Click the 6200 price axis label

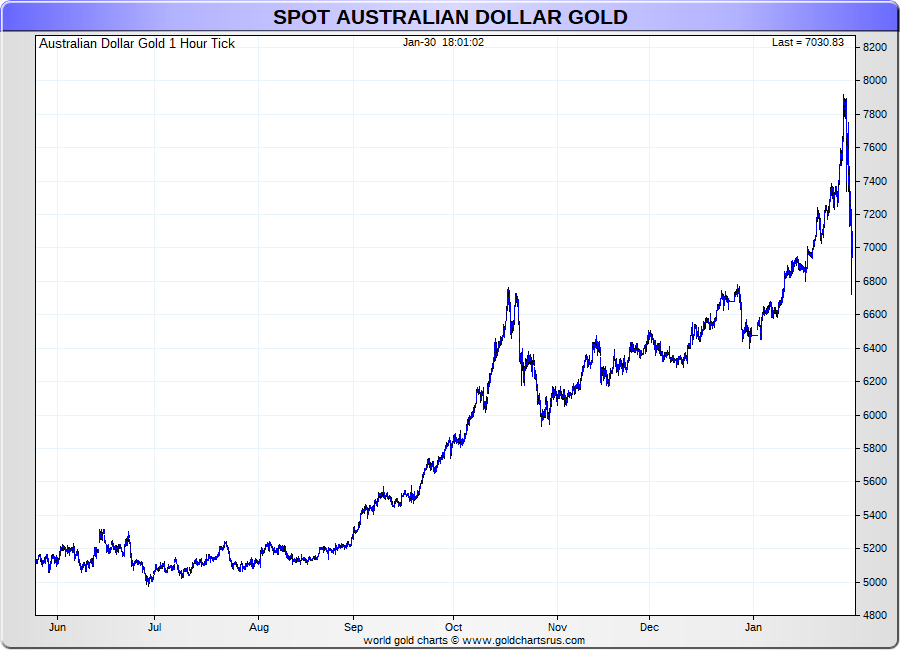pos(875,381)
